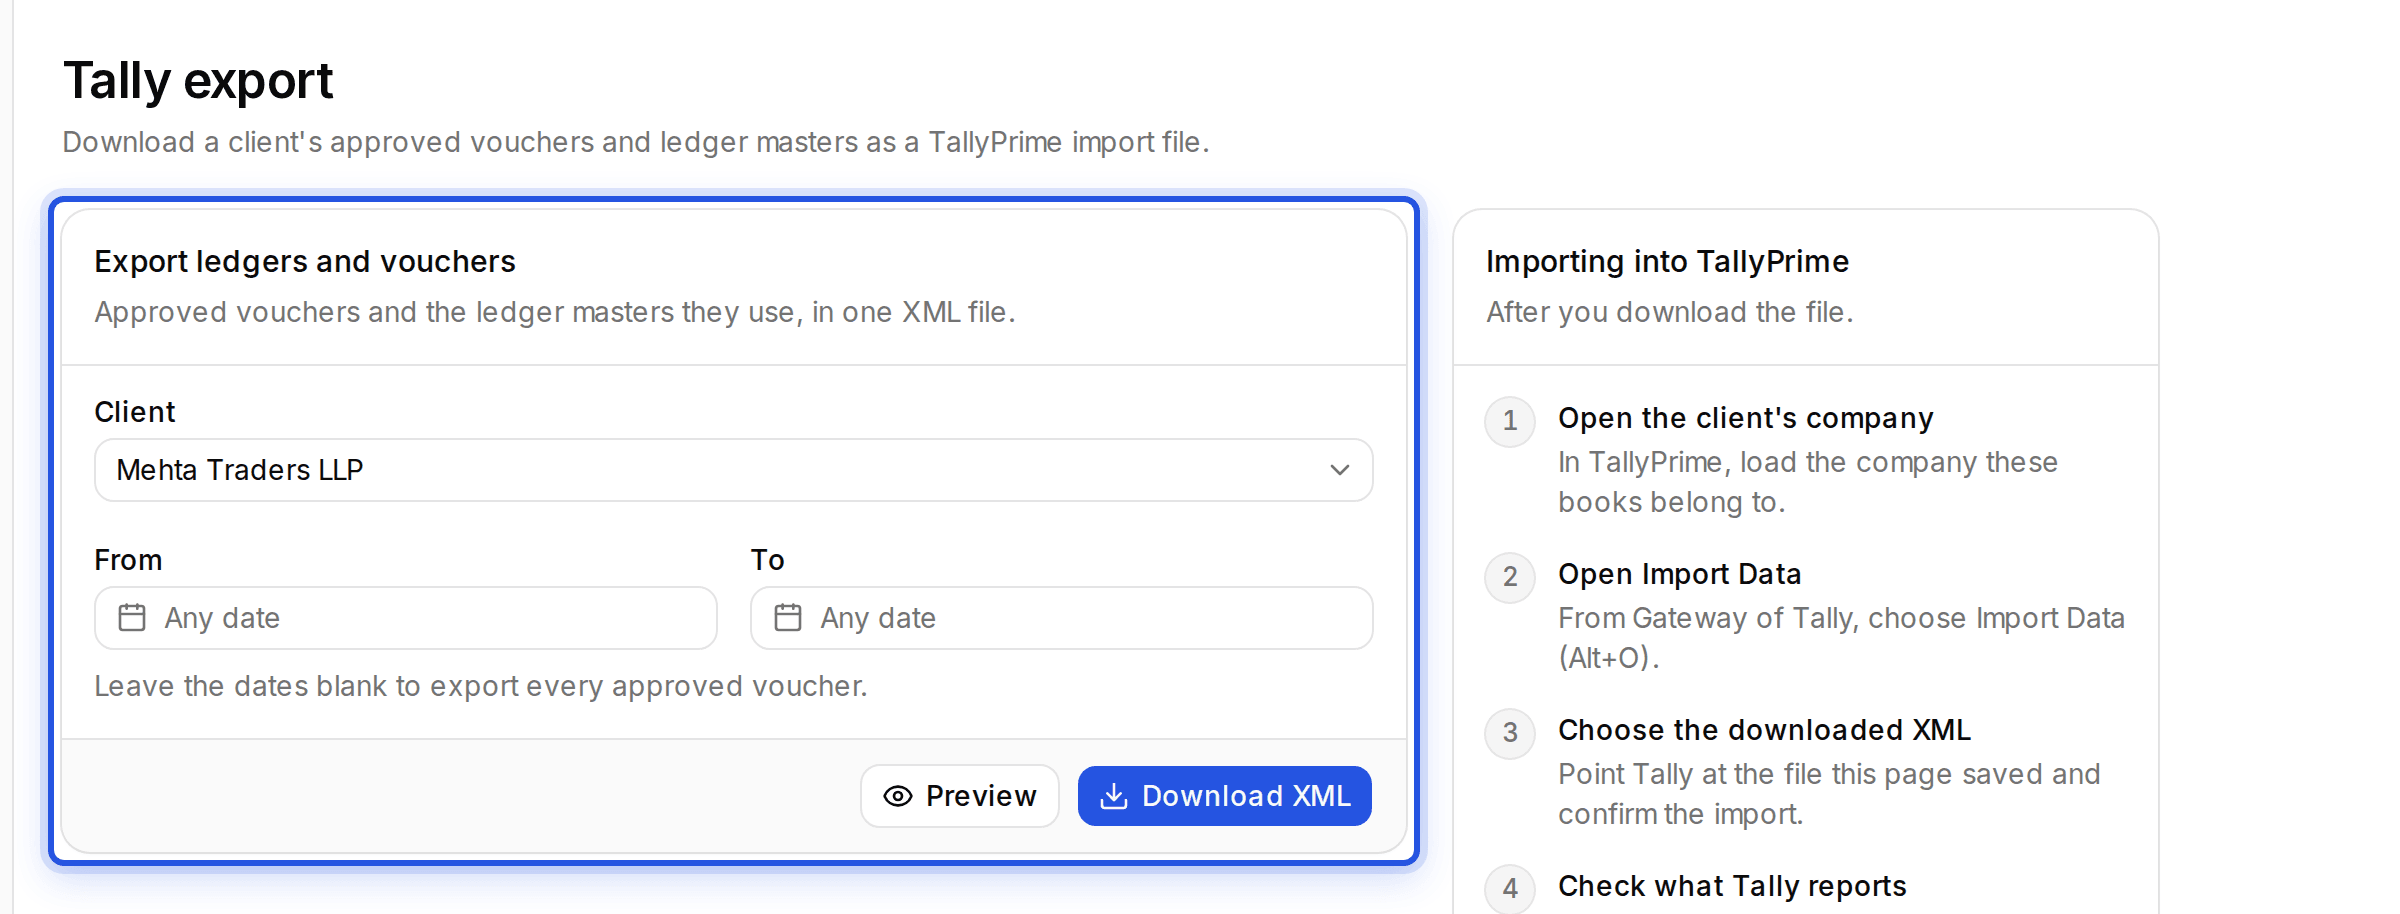Screen dimensions: 2400x914
Task: Click the Tally export page heading
Action: pyautogui.click(x=198, y=81)
